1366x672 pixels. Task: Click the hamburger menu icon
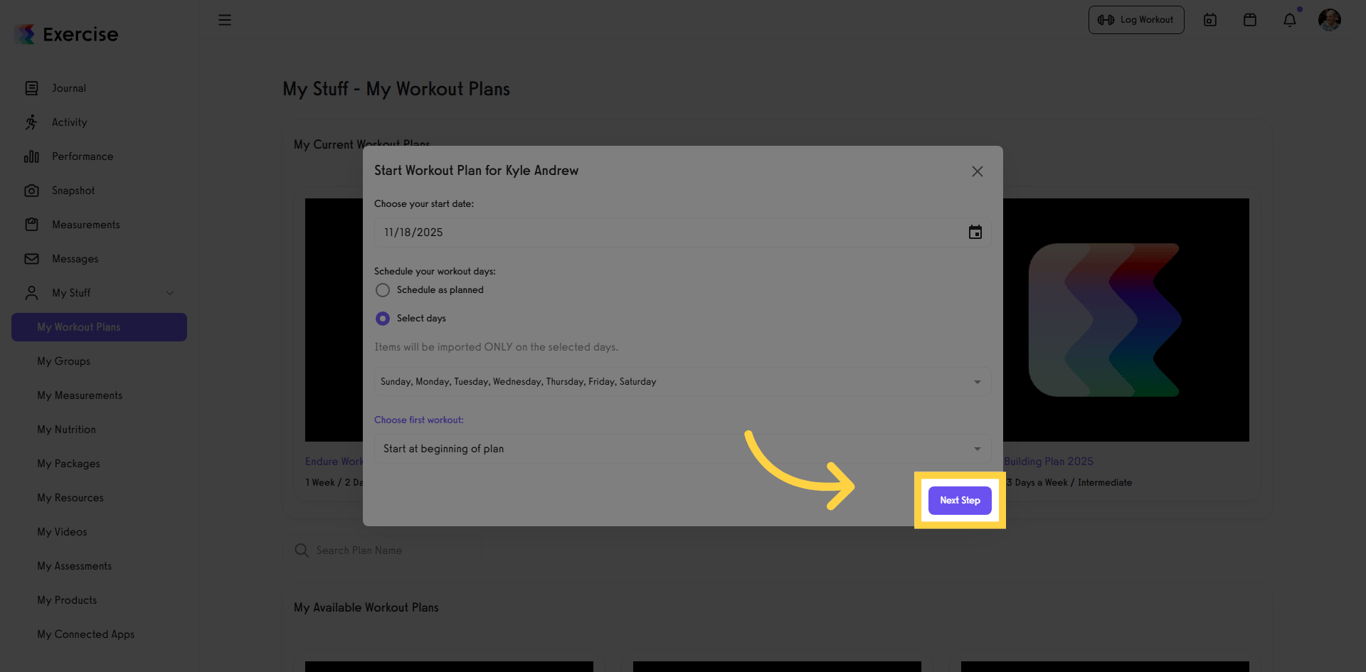pyautogui.click(x=225, y=20)
